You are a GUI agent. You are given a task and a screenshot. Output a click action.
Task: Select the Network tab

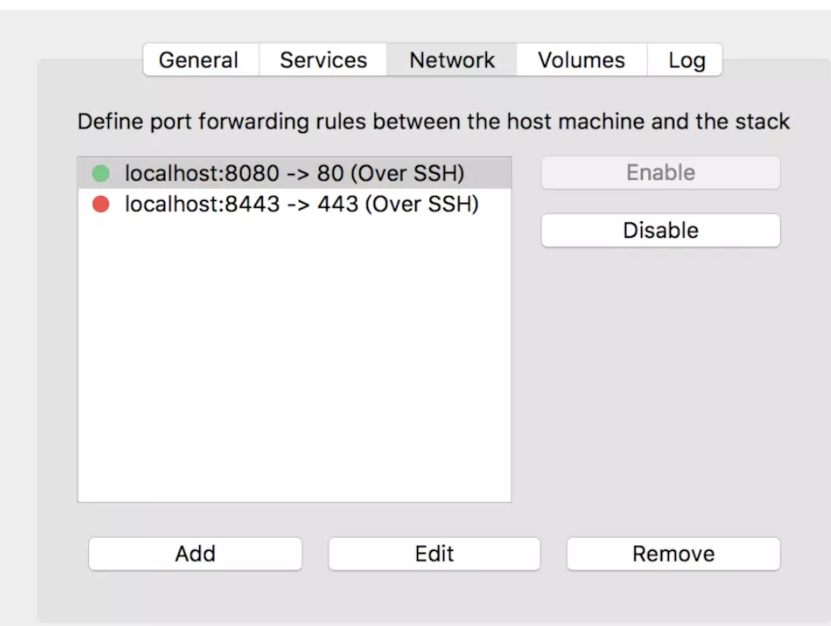[x=452, y=60]
